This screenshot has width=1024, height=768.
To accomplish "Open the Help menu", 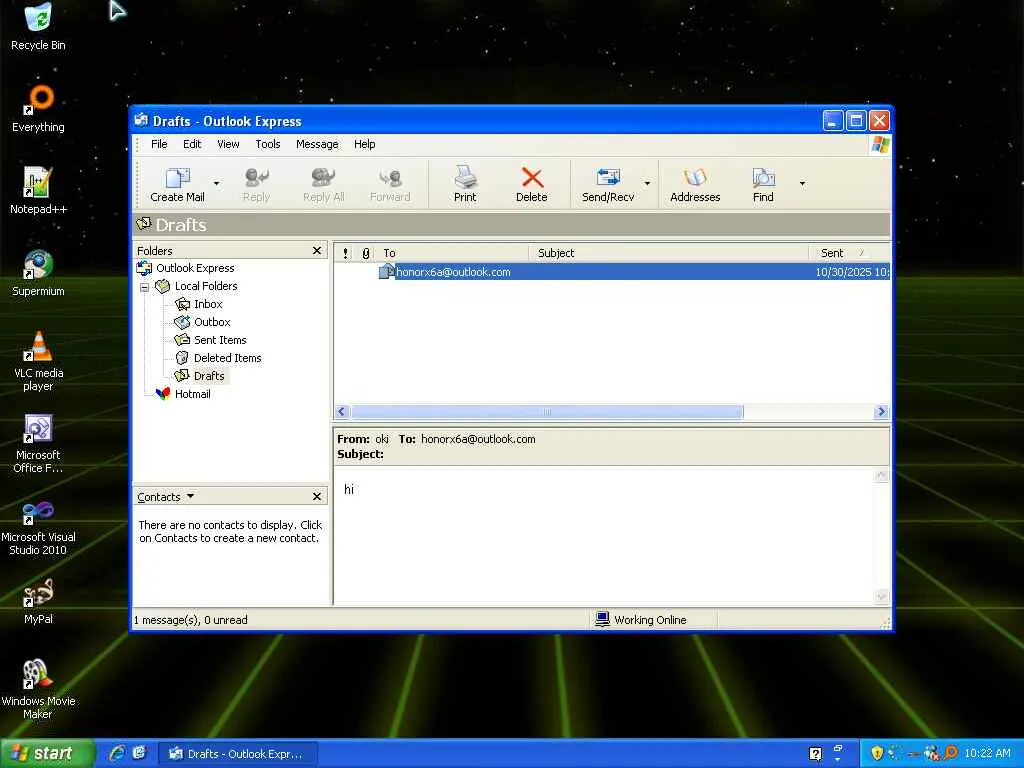I will point(364,144).
